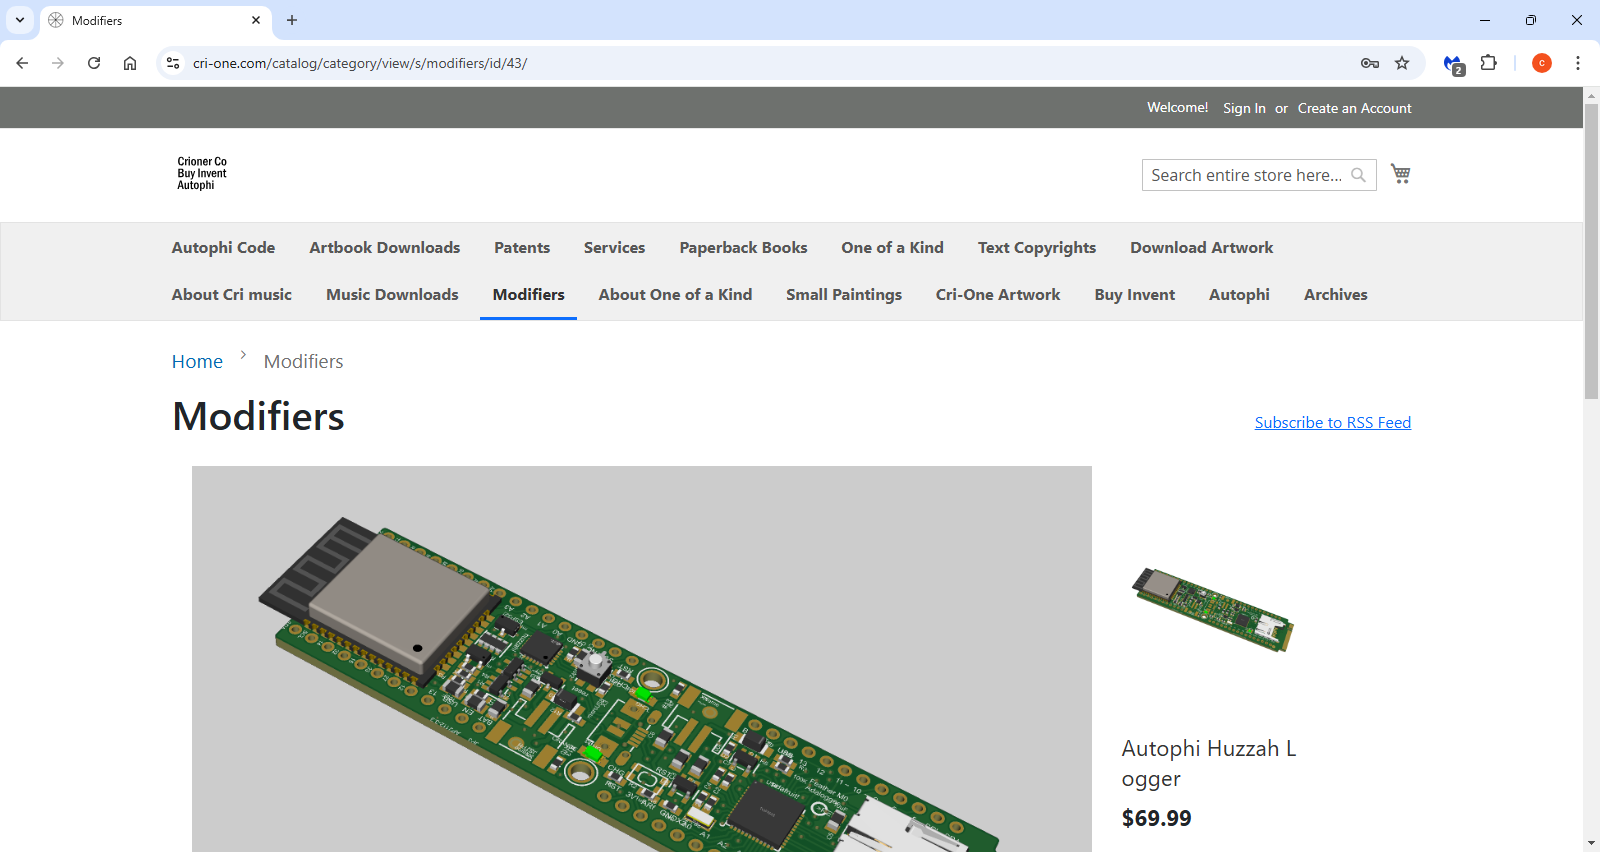Open the saved passwords key icon
This screenshot has width=1600, height=852.
(x=1370, y=63)
